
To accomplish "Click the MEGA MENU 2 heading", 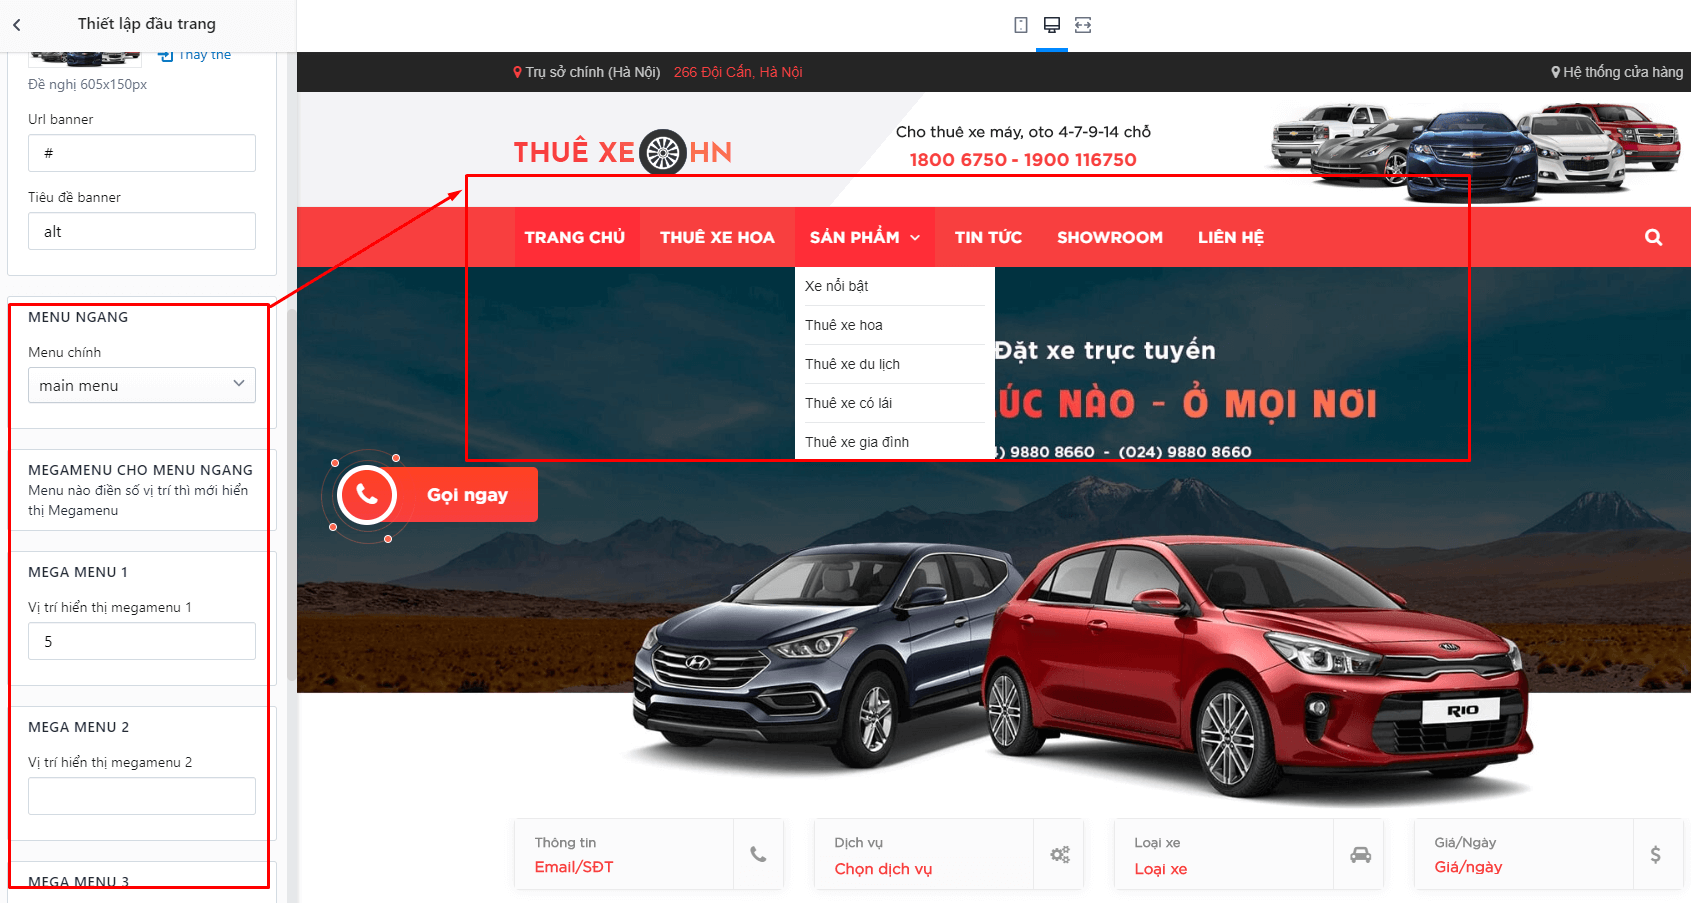I will 79,727.
